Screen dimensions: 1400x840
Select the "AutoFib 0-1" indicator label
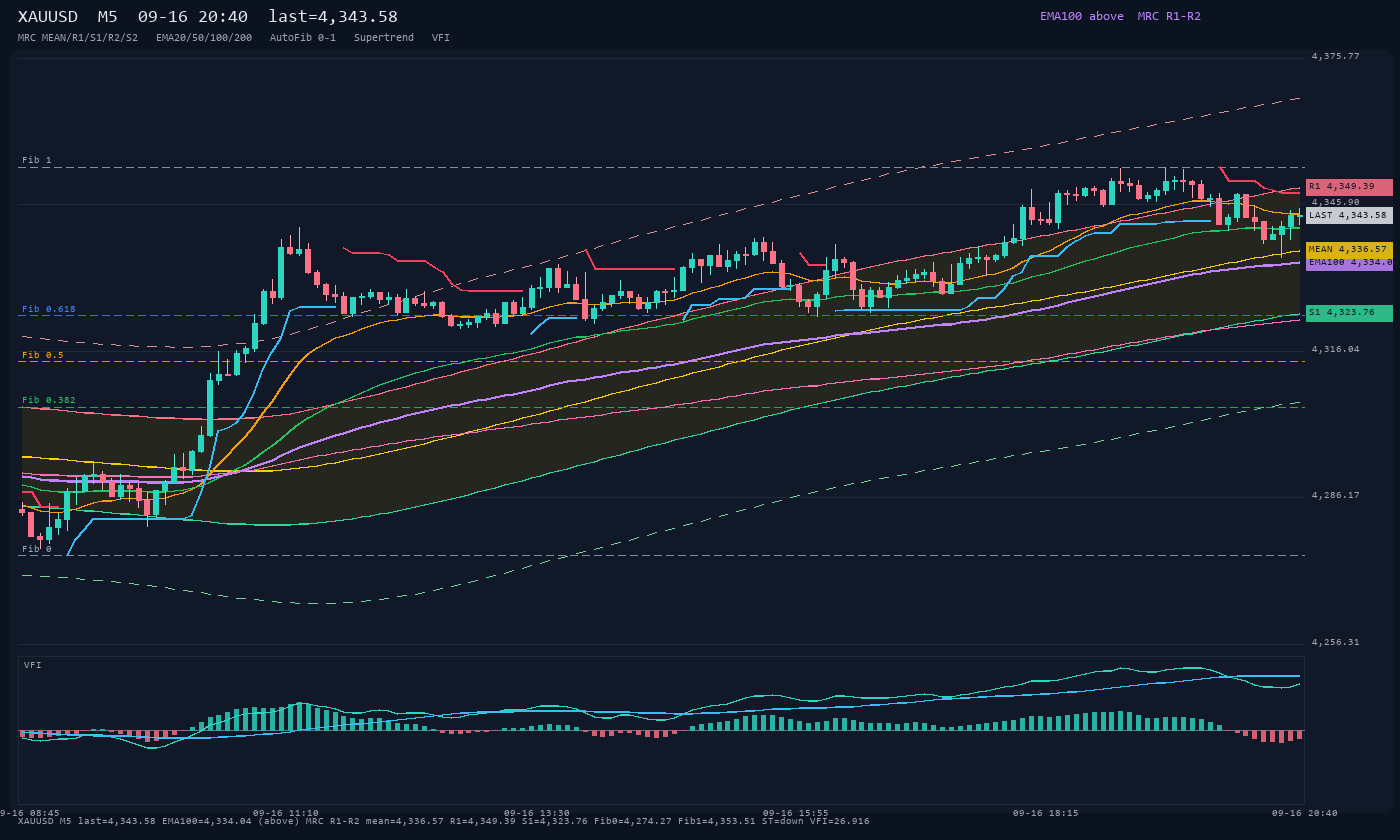point(303,37)
